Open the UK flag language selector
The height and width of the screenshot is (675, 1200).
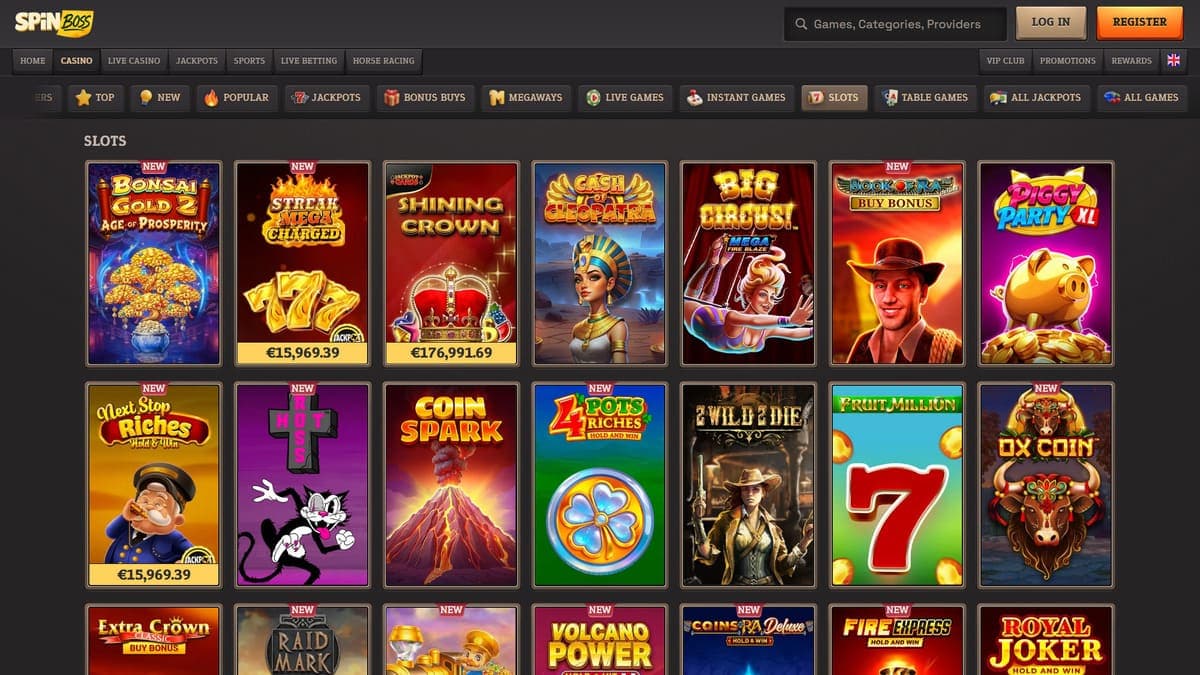pos(1173,60)
